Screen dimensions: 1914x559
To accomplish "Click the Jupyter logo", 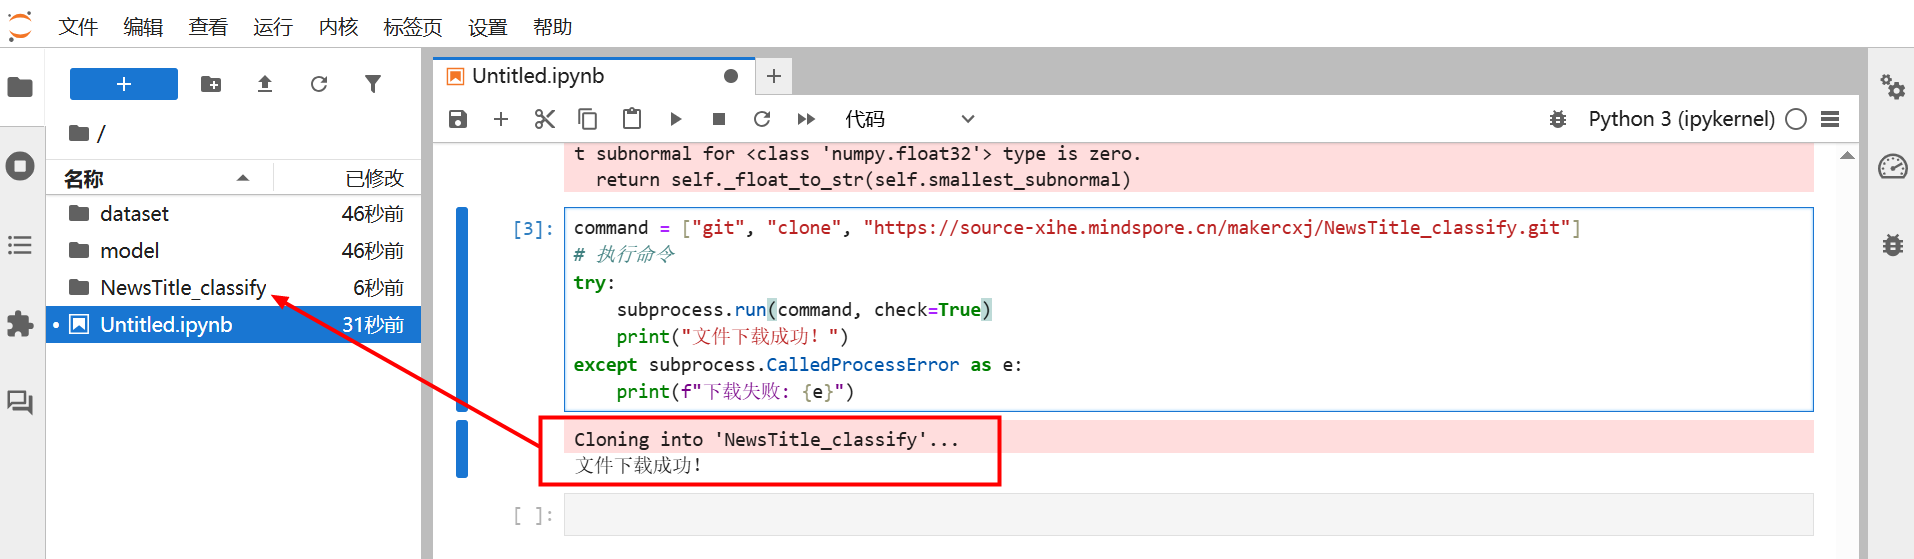I will 20,26.
